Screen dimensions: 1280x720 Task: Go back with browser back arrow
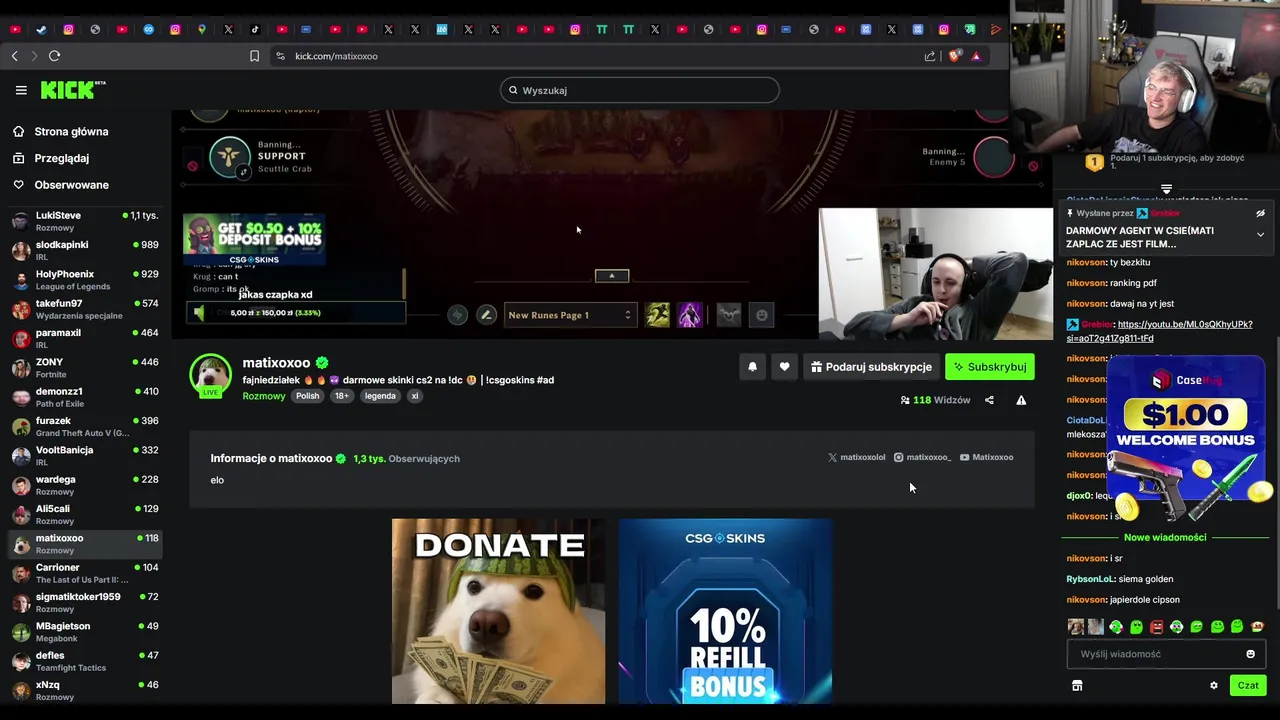point(15,56)
